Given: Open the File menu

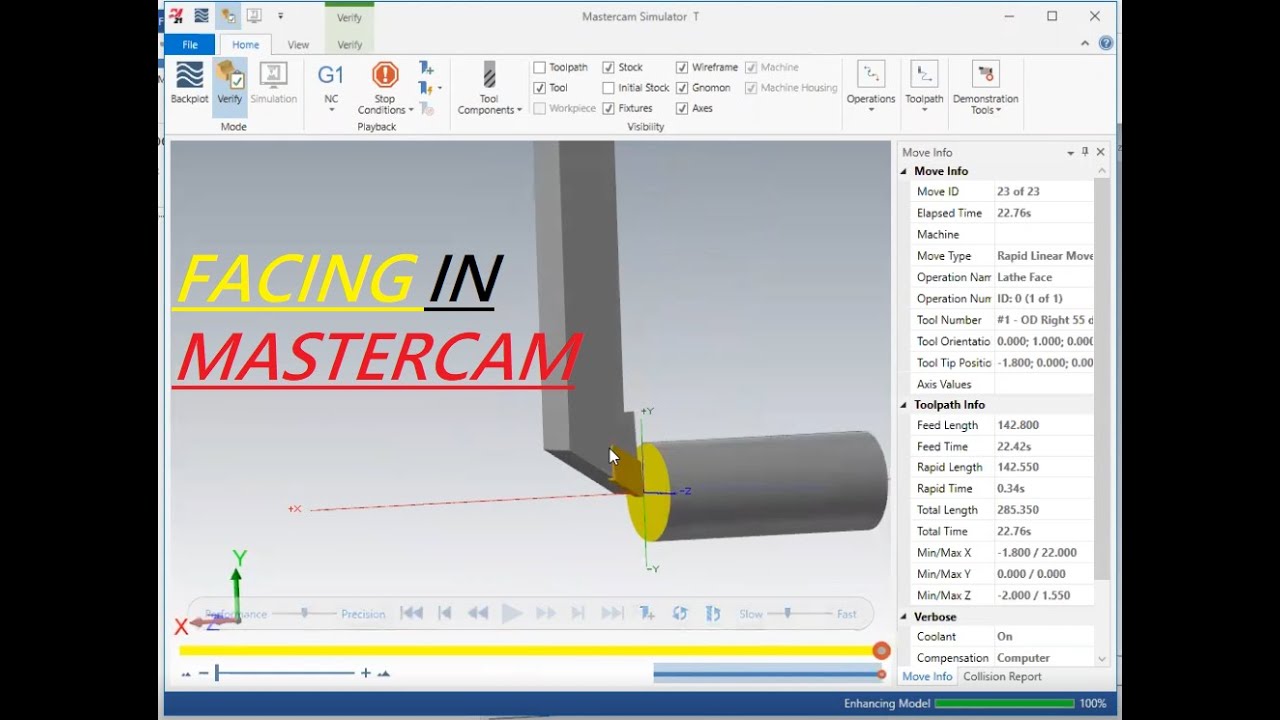Looking at the screenshot, I should [x=190, y=45].
